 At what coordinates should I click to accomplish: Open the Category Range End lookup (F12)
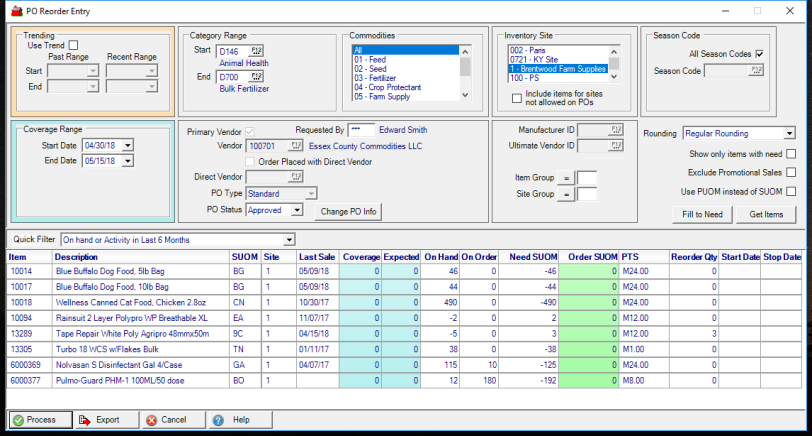257,76
